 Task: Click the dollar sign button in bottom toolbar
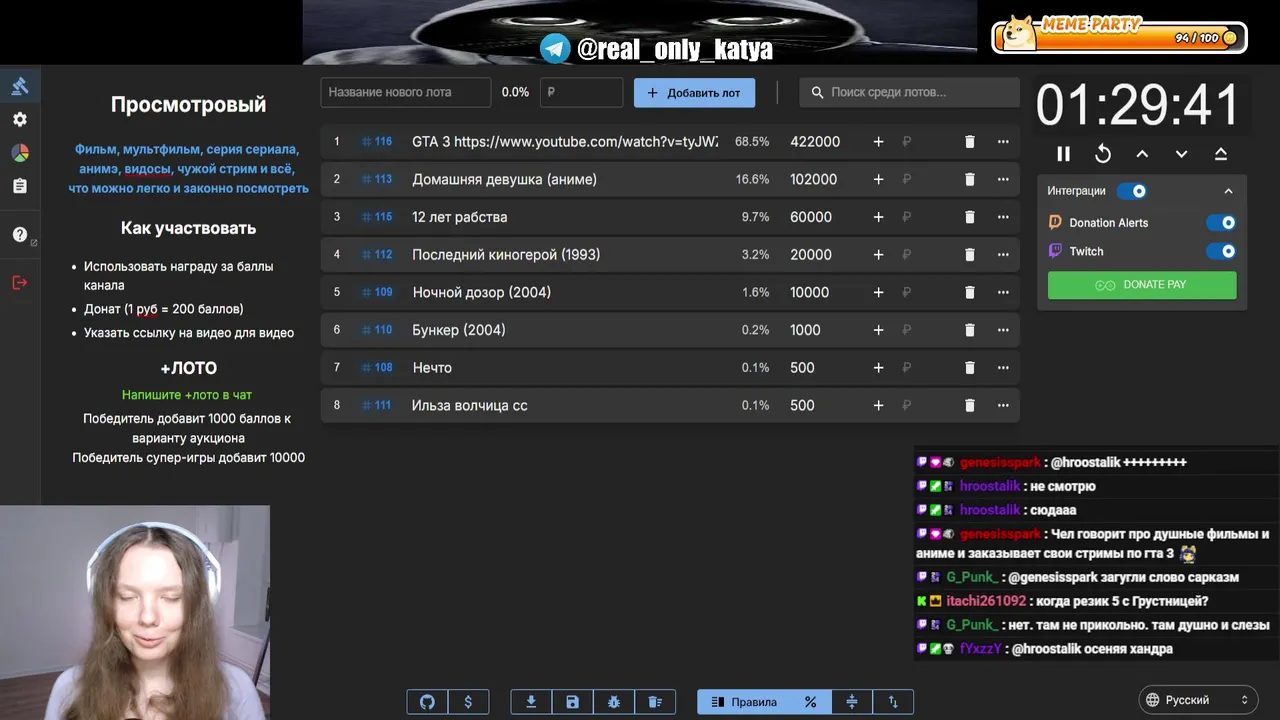click(468, 702)
